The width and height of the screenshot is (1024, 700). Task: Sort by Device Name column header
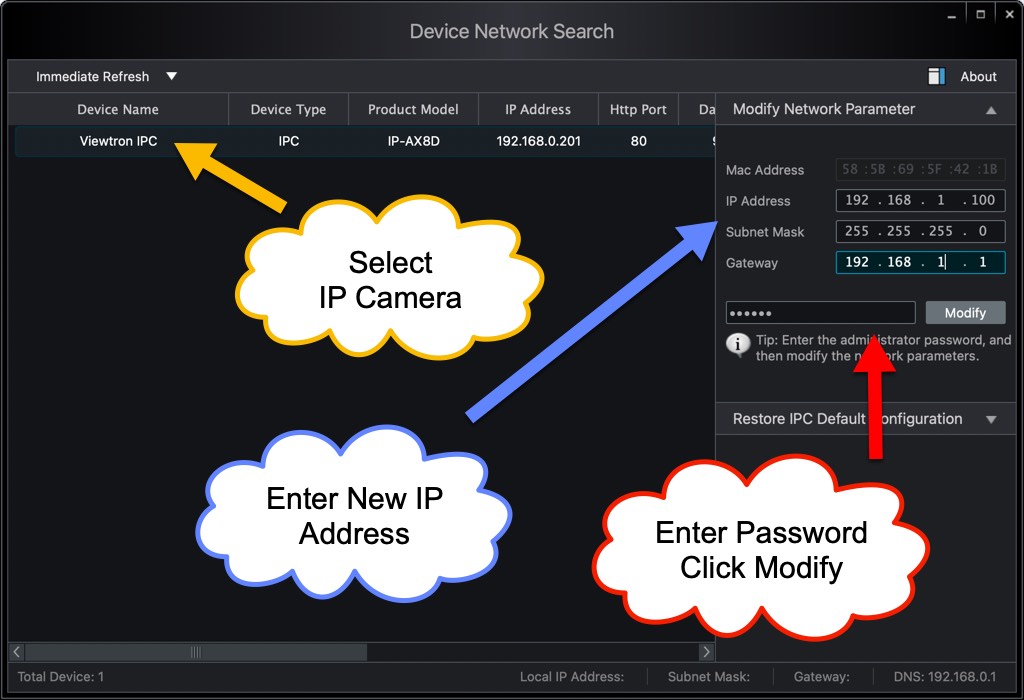118,110
